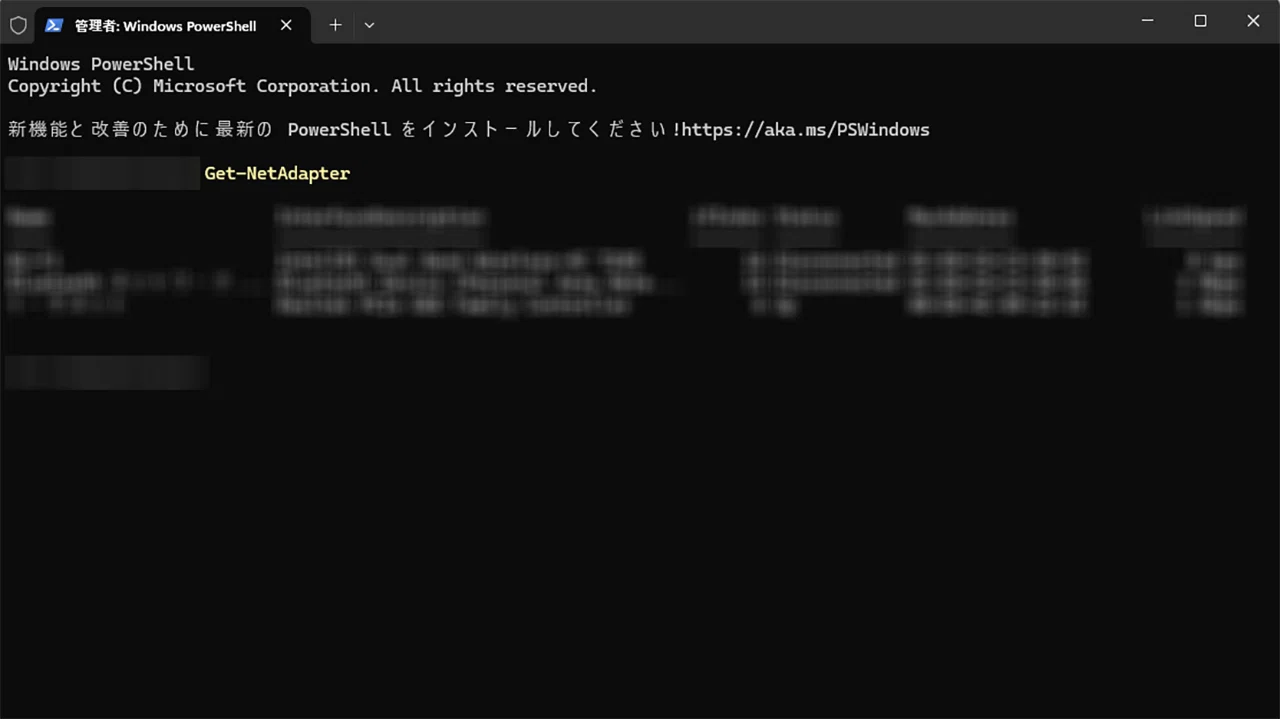Open a new tab with plus button
1280x719 pixels.
click(335, 25)
